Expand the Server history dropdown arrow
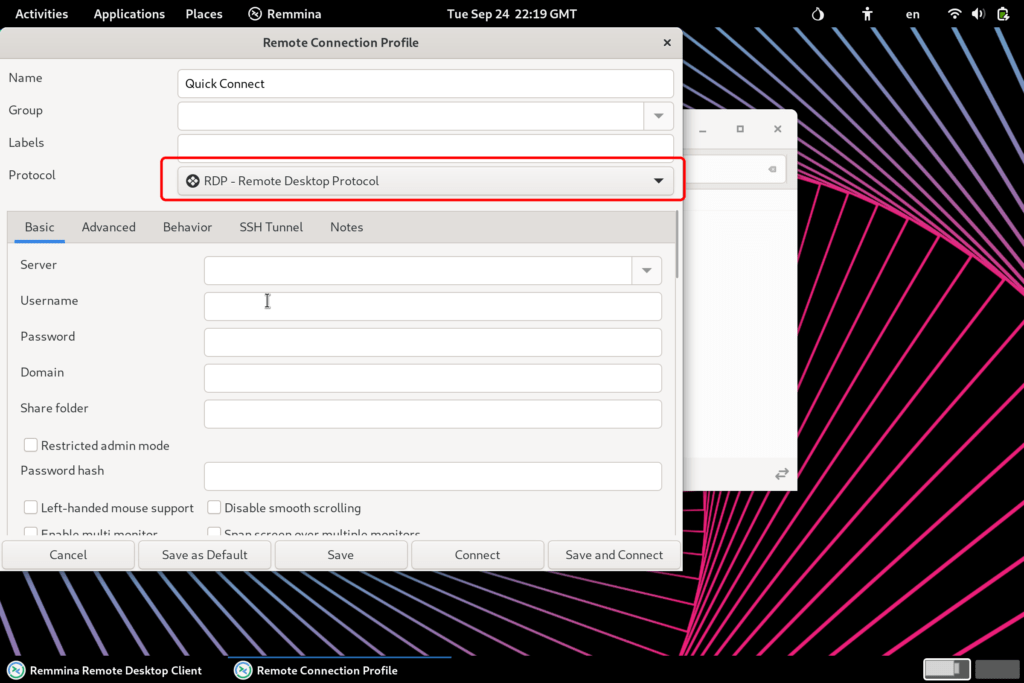Viewport: 1024px width, 683px height. tap(647, 270)
